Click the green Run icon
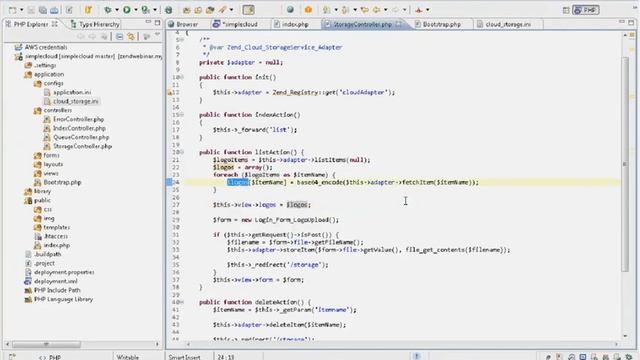 127,10
